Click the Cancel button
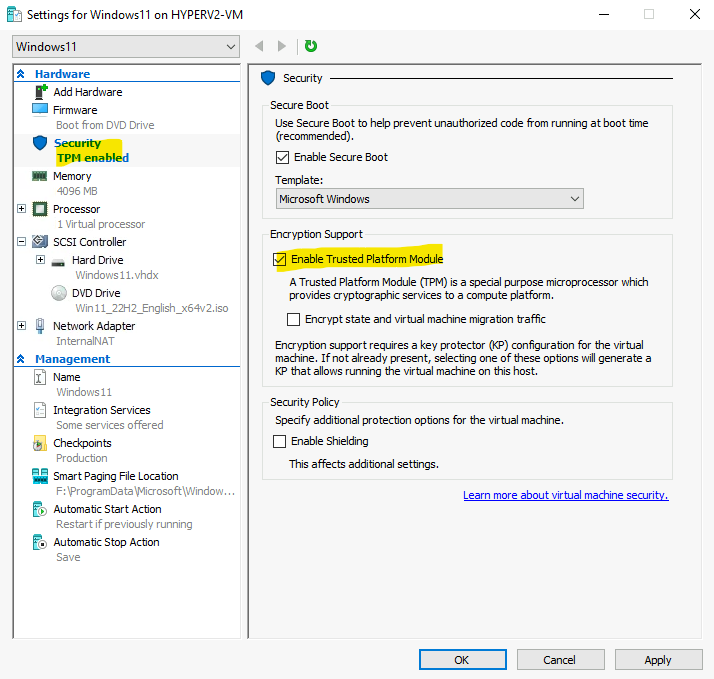 pyautogui.click(x=560, y=659)
